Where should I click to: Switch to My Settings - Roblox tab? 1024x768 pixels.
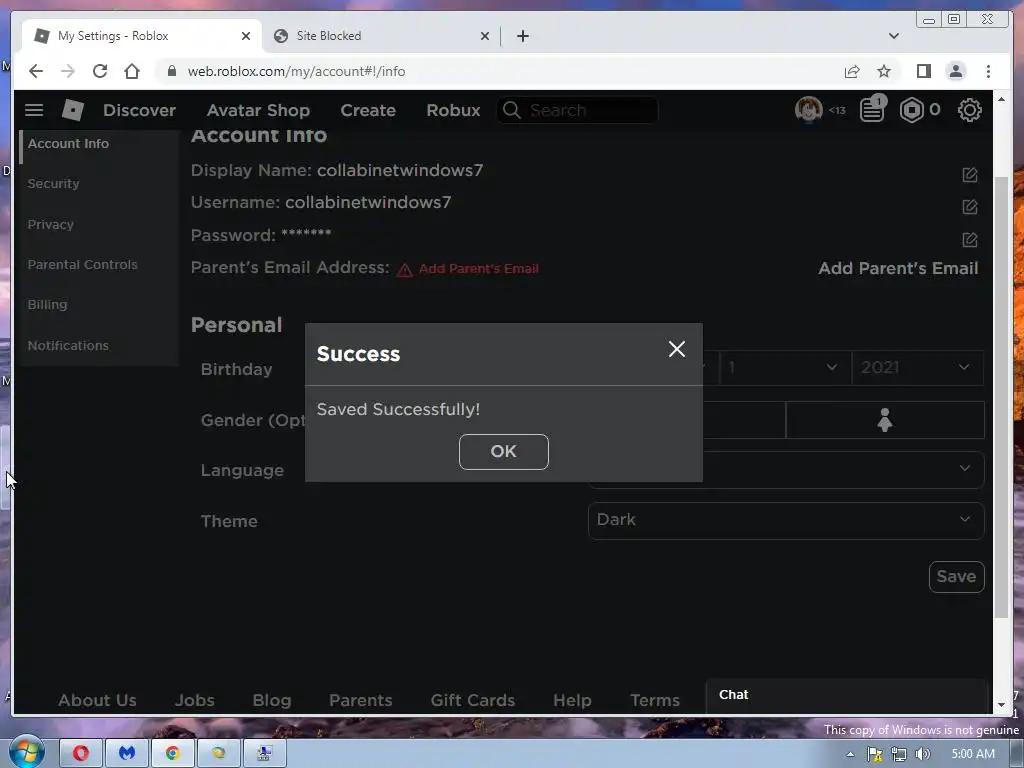pos(142,36)
